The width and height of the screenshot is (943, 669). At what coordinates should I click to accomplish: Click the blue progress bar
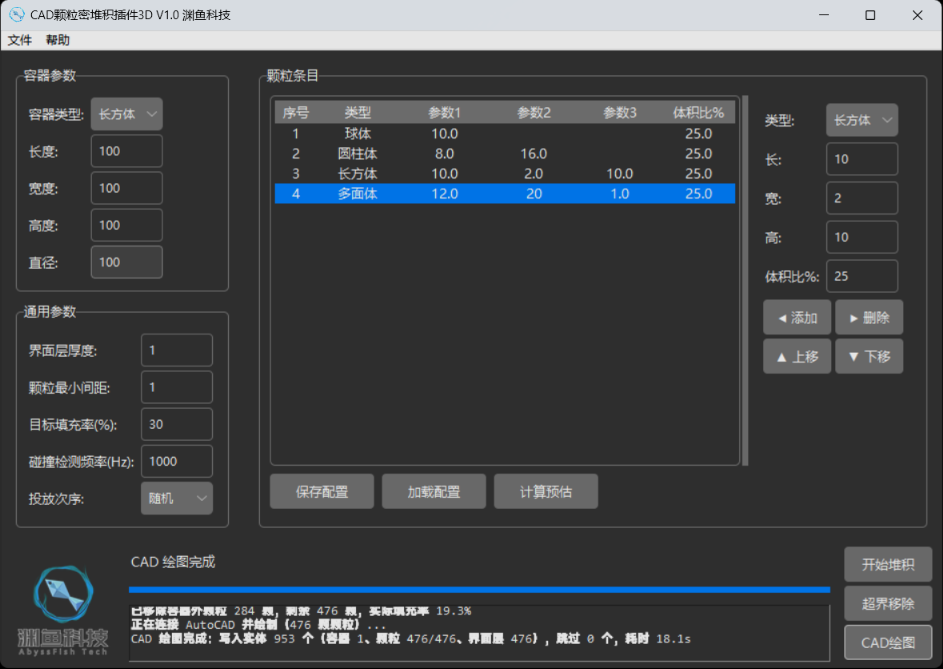(x=479, y=590)
